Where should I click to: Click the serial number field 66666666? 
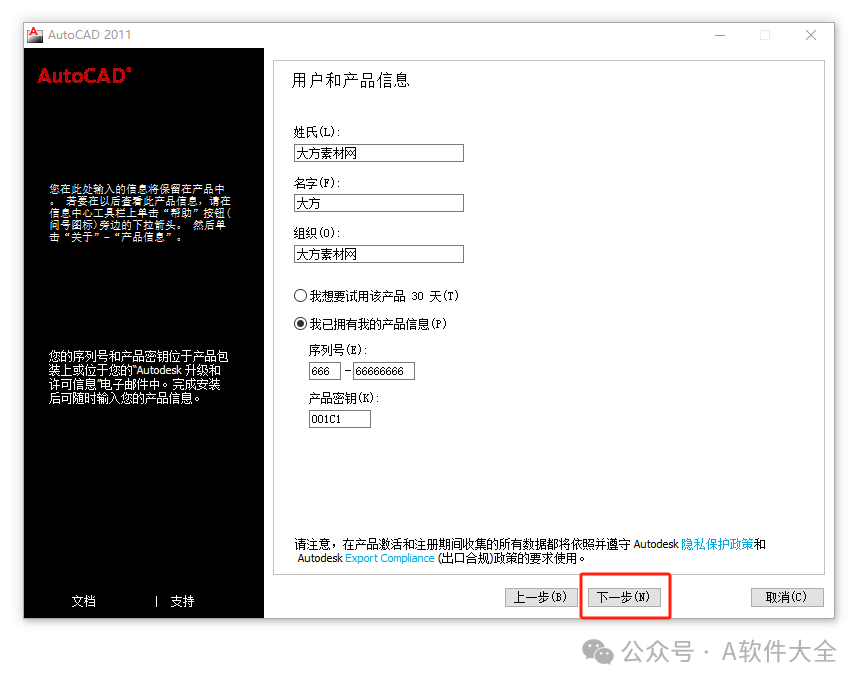(x=384, y=371)
